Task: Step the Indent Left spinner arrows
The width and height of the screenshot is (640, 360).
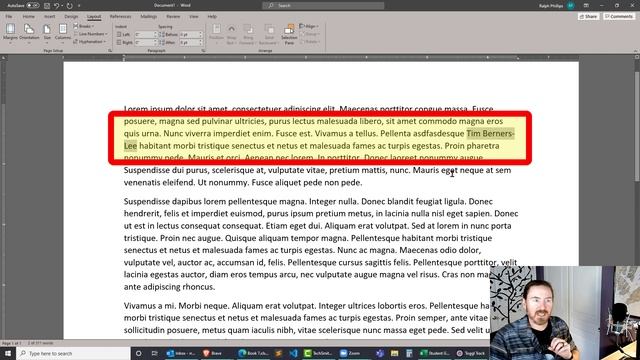Action: pos(155,35)
